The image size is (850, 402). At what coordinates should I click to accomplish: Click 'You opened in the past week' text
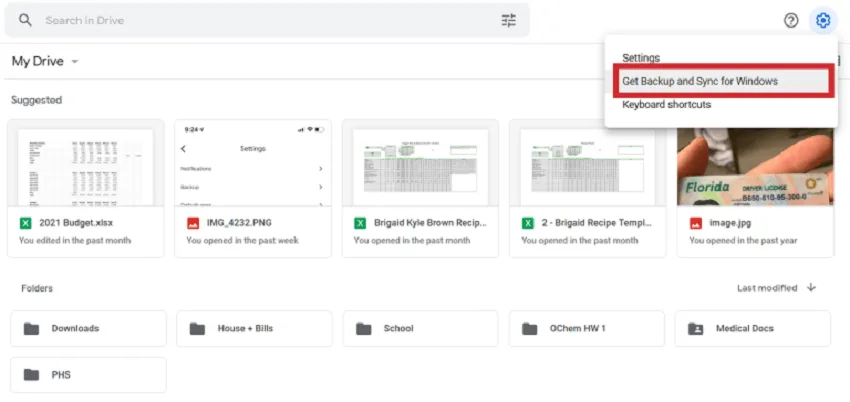pyautogui.click(x=242, y=240)
